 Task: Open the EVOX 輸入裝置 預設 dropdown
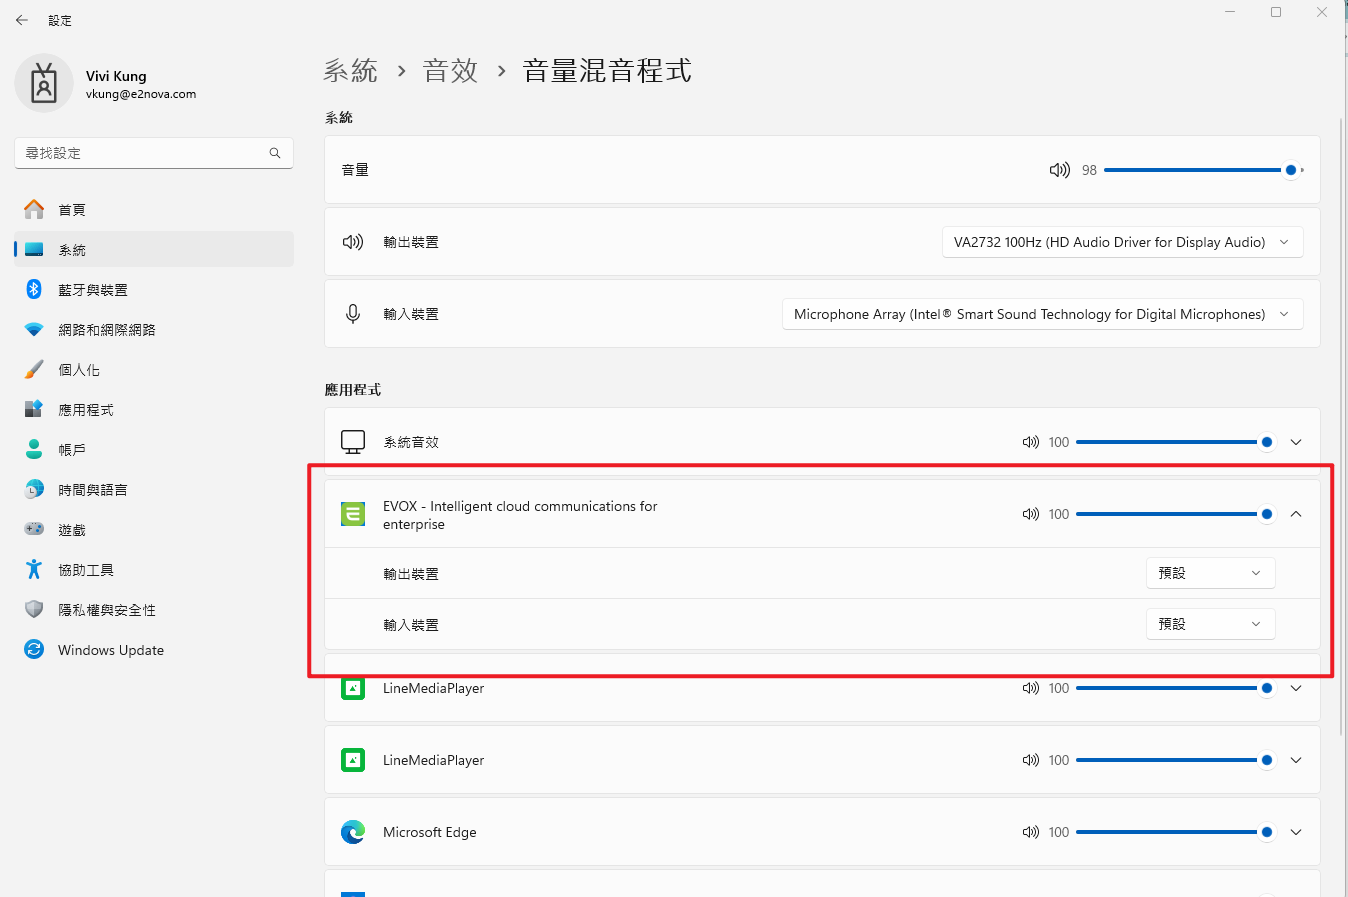[x=1210, y=624]
